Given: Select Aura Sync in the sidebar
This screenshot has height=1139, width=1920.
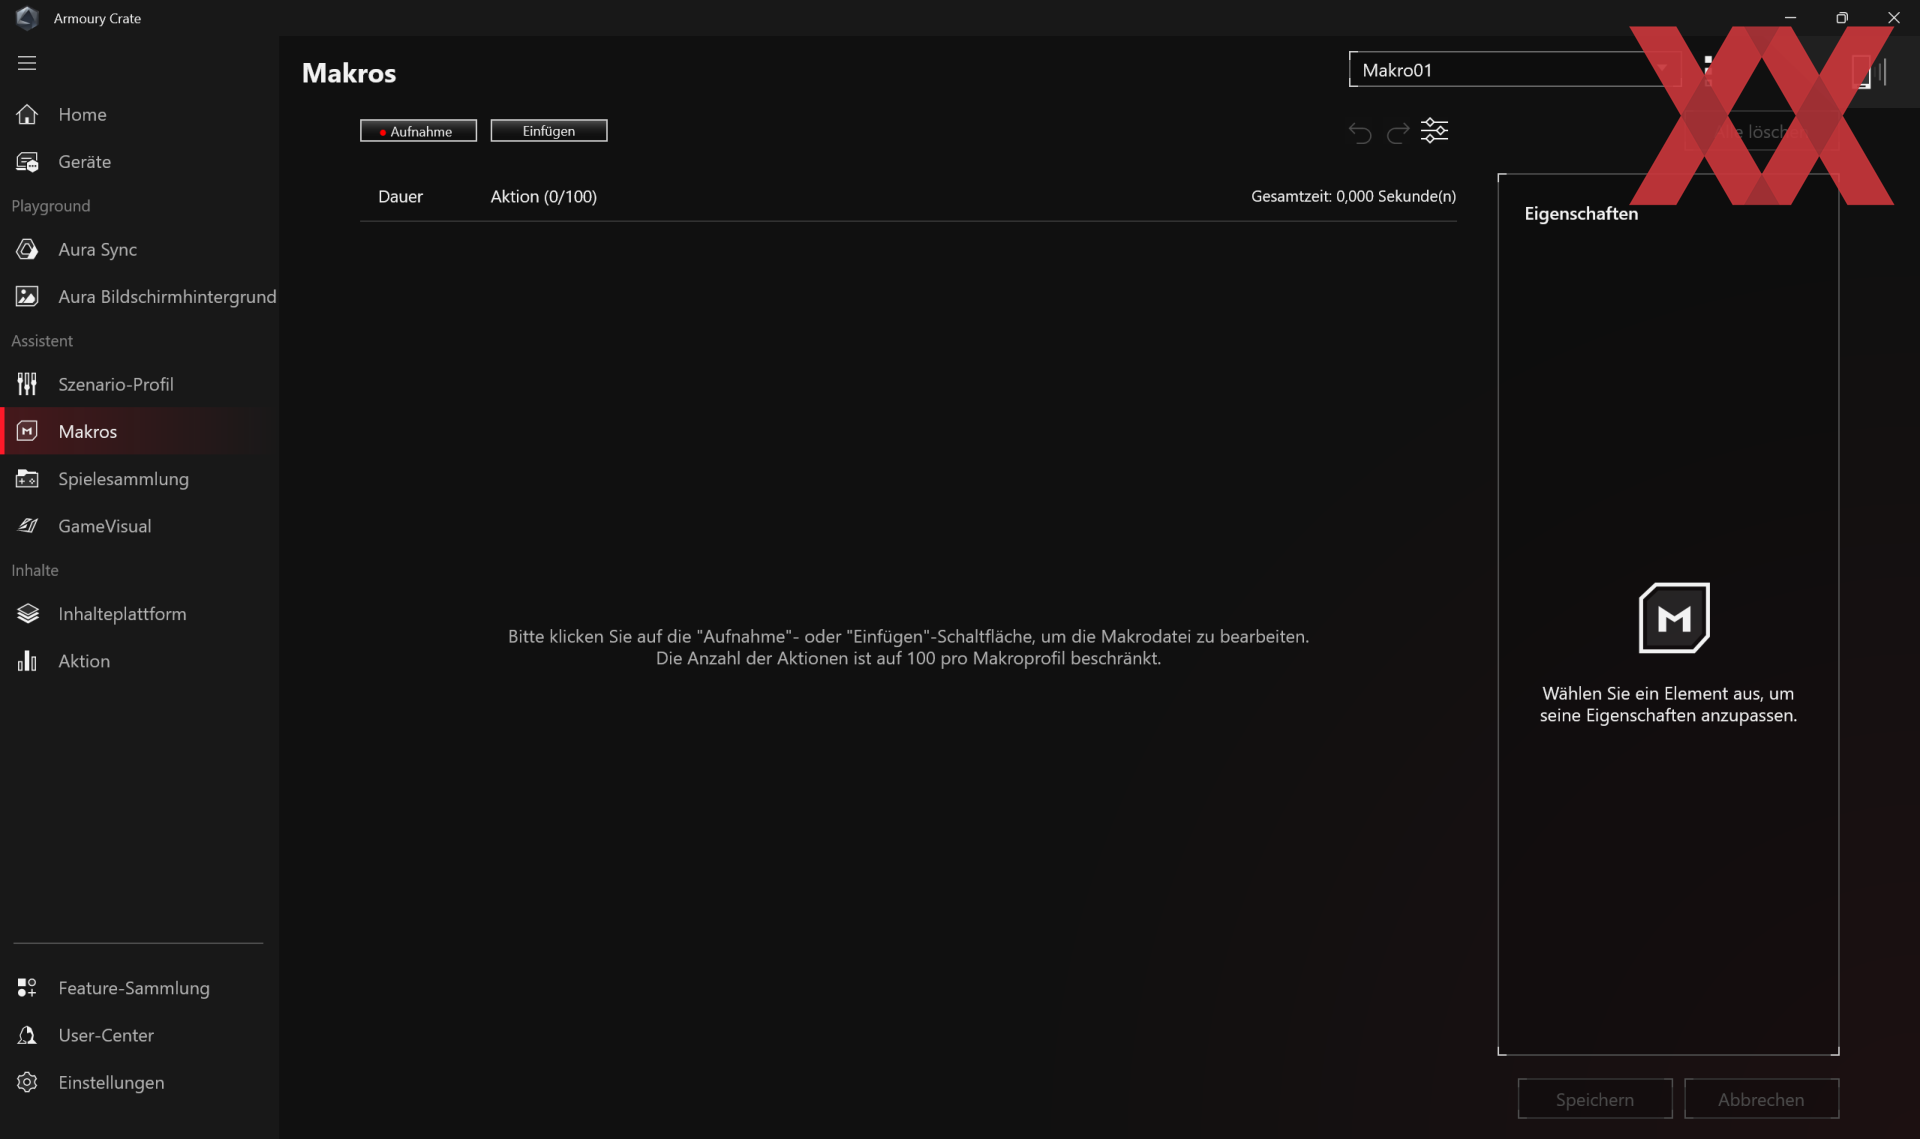Looking at the screenshot, I should coord(139,249).
